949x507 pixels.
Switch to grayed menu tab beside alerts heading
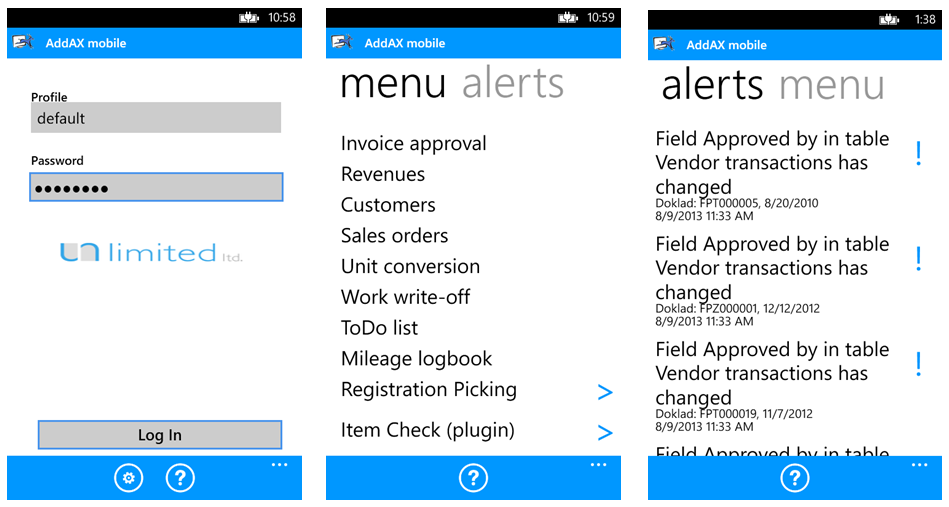tap(831, 86)
